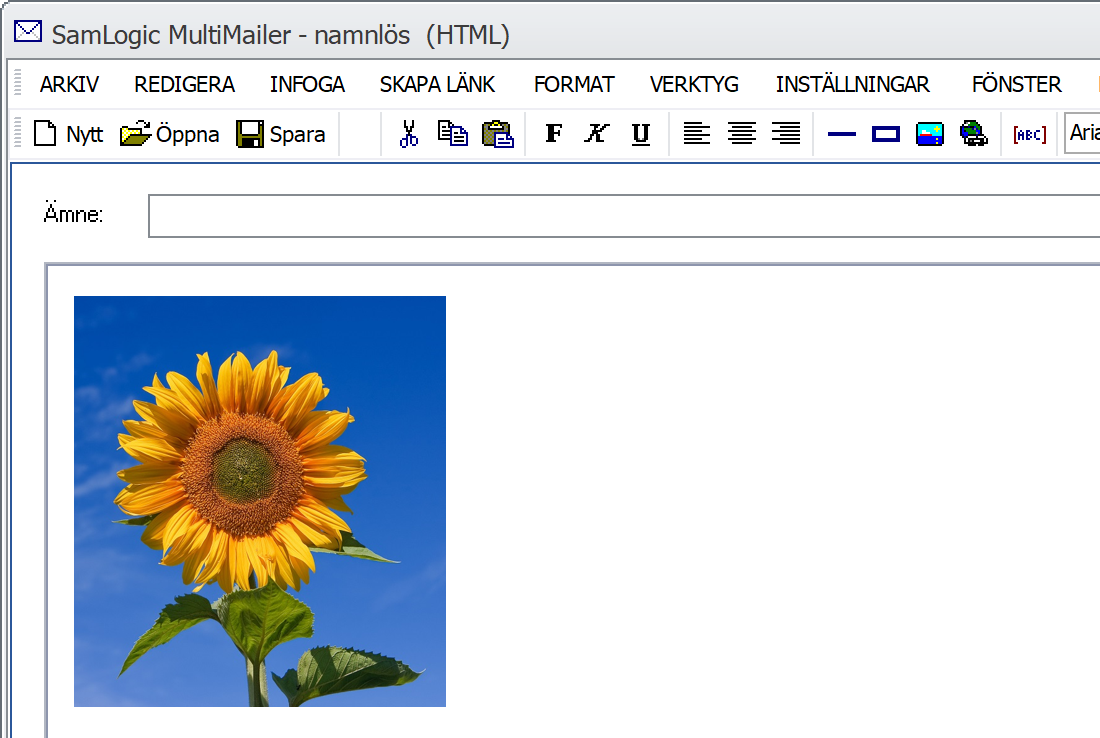Click the Cut scissors icon
Screen dimensions: 1100x738
(408, 133)
